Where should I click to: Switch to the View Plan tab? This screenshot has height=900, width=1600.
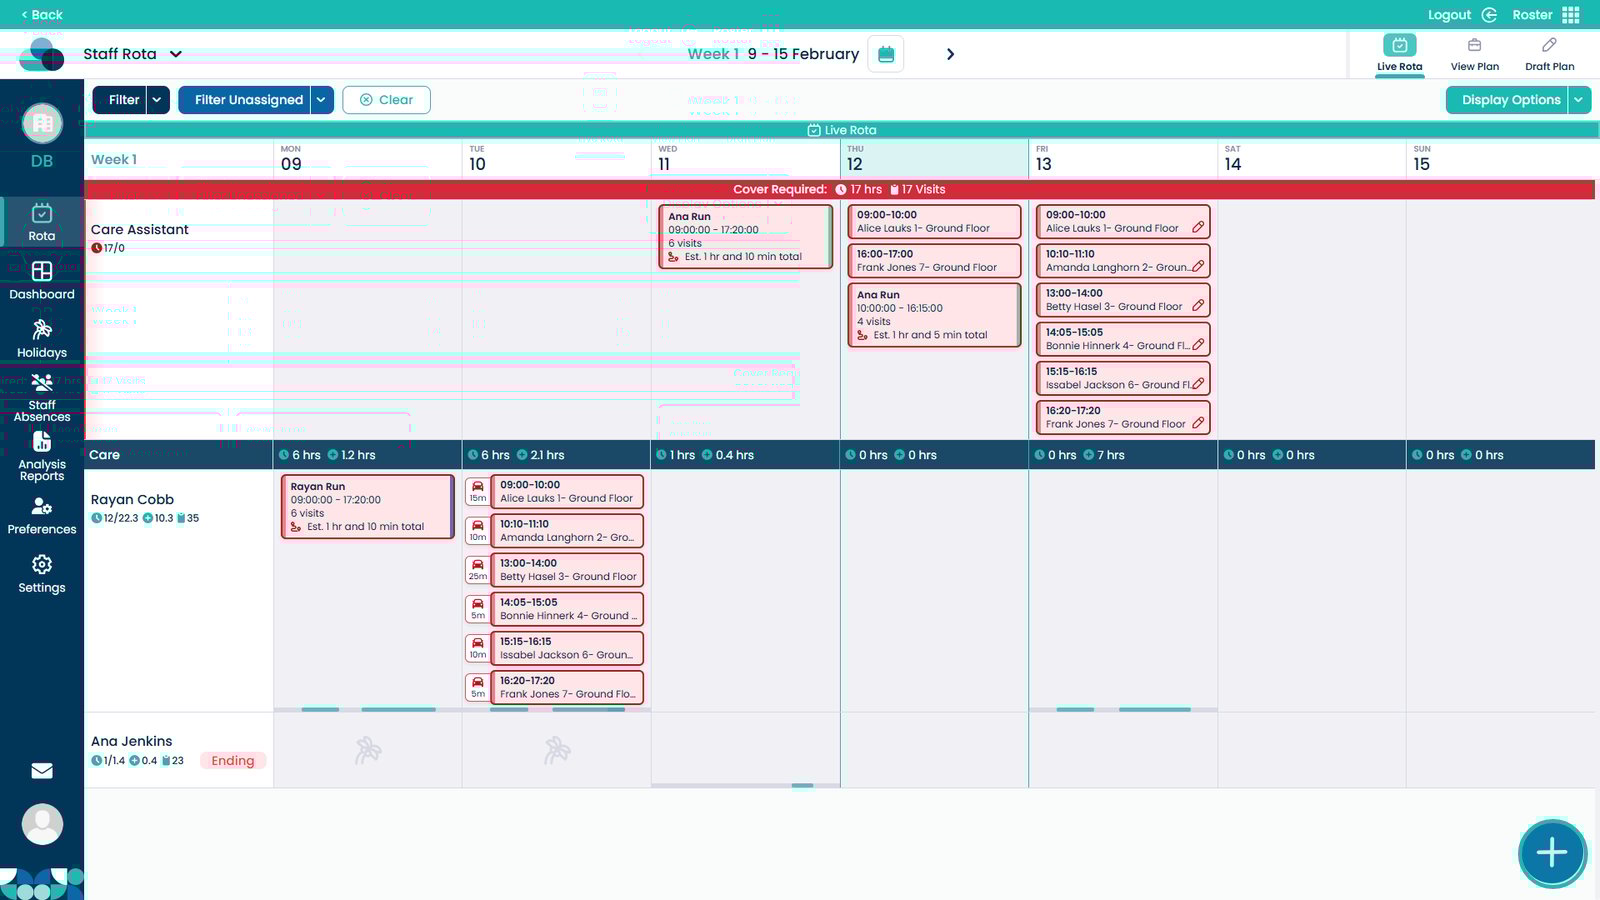coord(1474,54)
